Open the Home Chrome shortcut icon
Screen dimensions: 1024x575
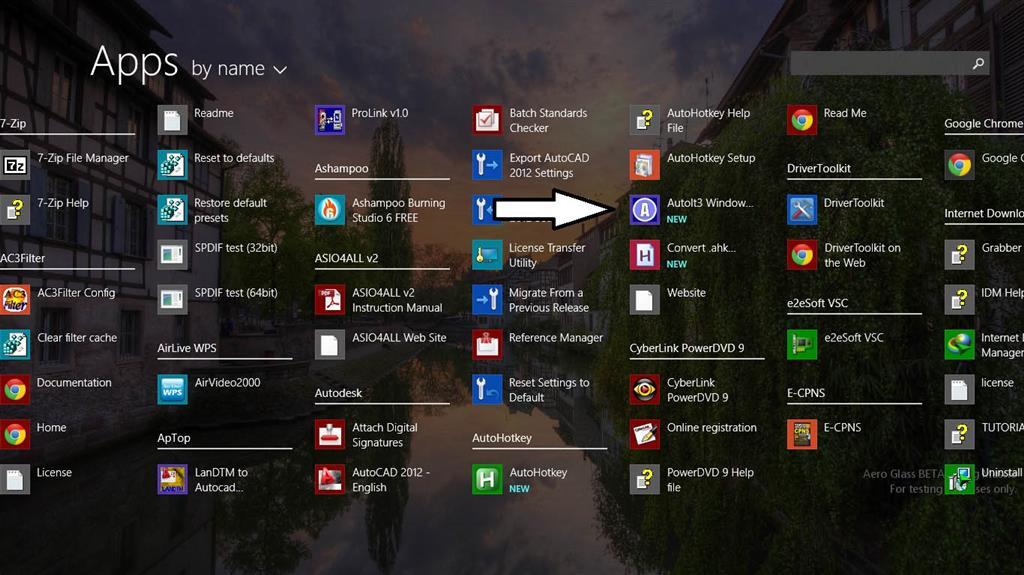(x=15, y=435)
